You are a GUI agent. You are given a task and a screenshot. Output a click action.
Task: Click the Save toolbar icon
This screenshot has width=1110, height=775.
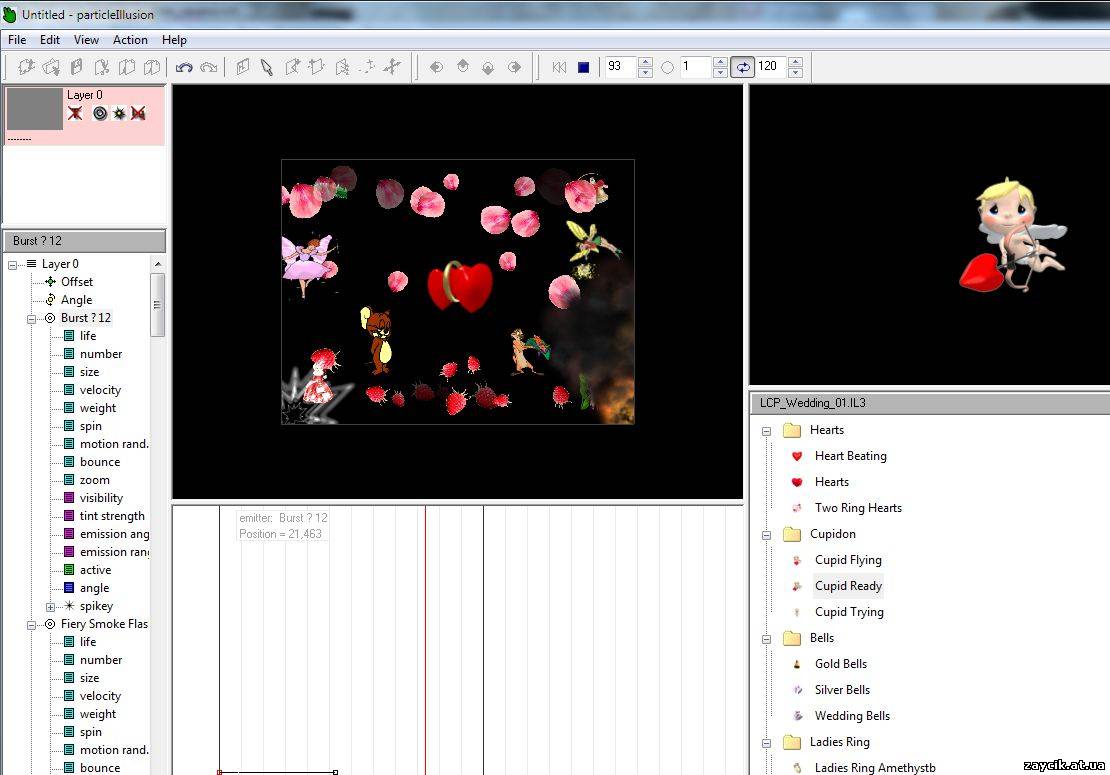(76, 67)
